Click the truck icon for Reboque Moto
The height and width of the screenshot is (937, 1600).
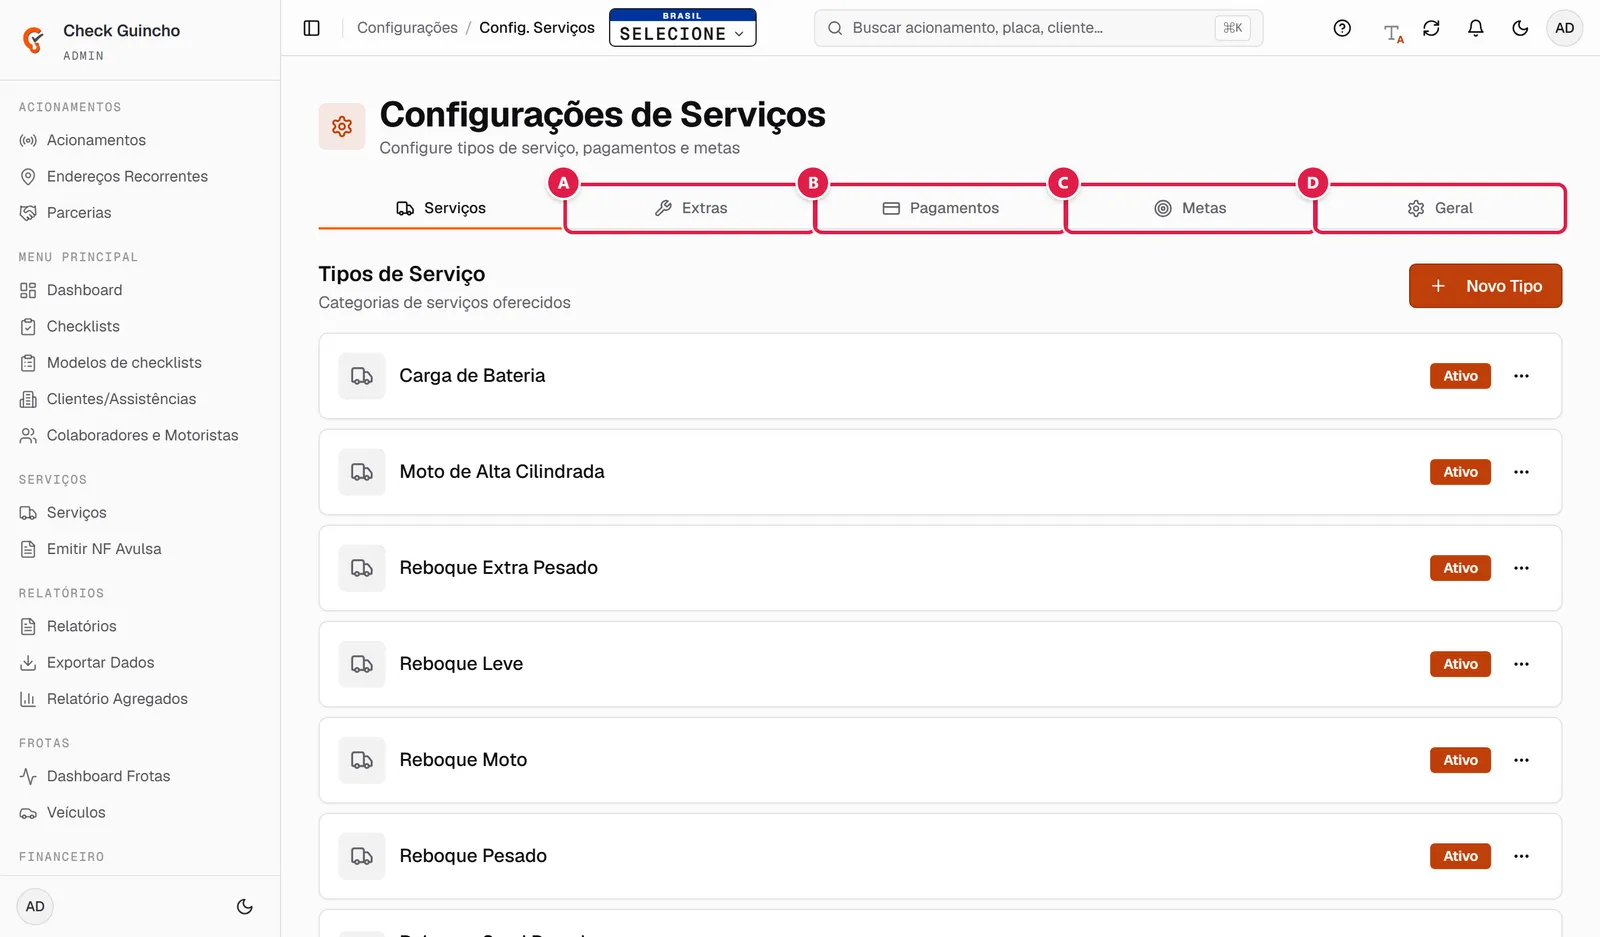pyautogui.click(x=362, y=760)
